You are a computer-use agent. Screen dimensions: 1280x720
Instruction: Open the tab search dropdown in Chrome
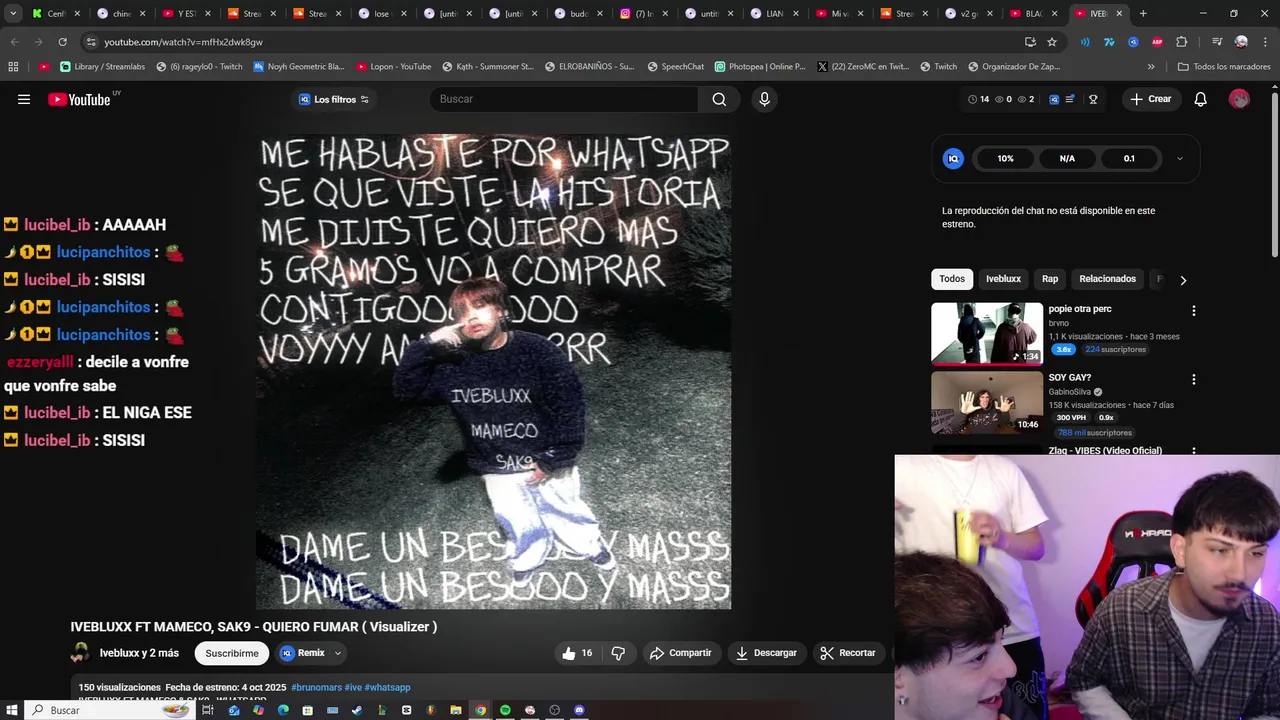coord(13,14)
